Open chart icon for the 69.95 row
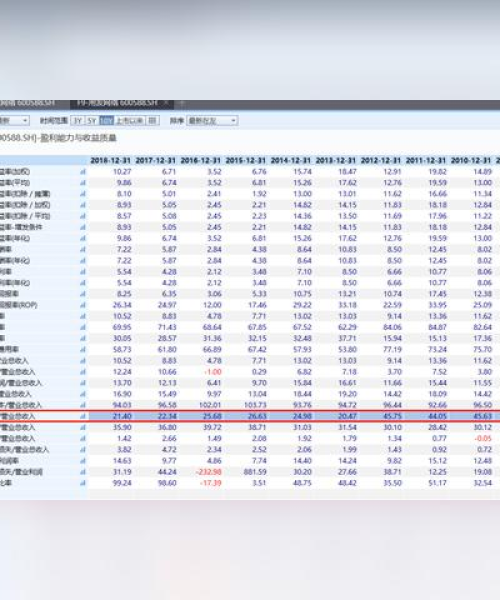 pyautogui.click(x=83, y=327)
